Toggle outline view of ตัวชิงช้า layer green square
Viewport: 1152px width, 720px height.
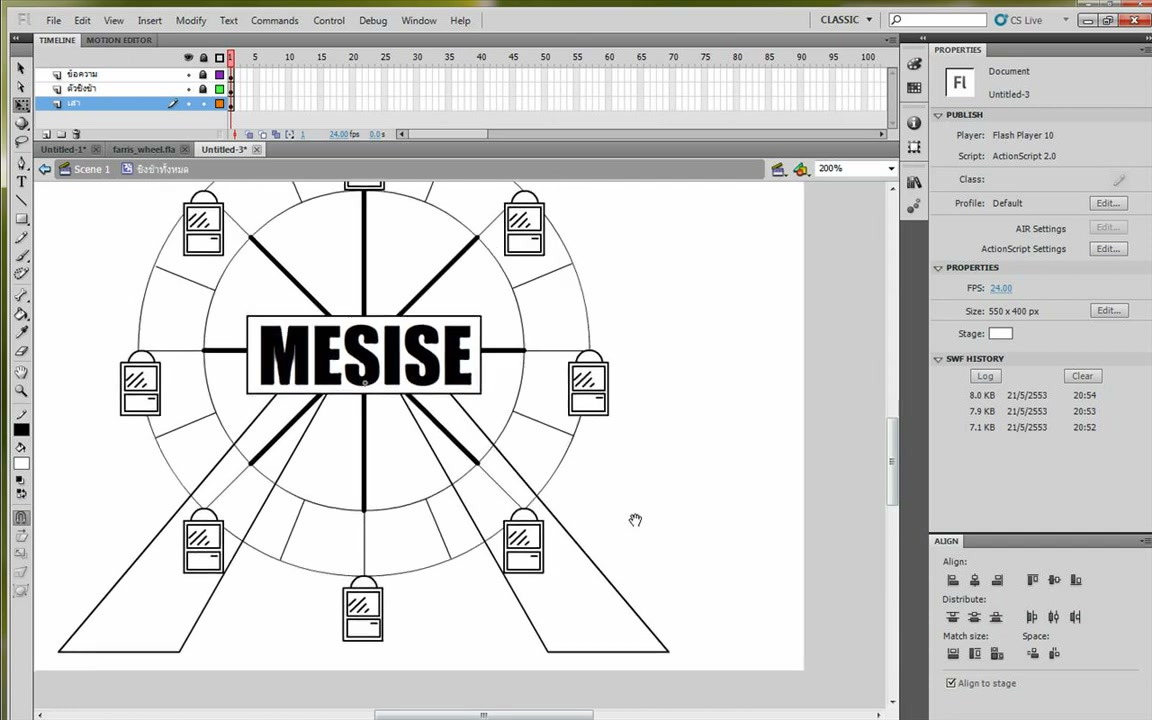219,89
